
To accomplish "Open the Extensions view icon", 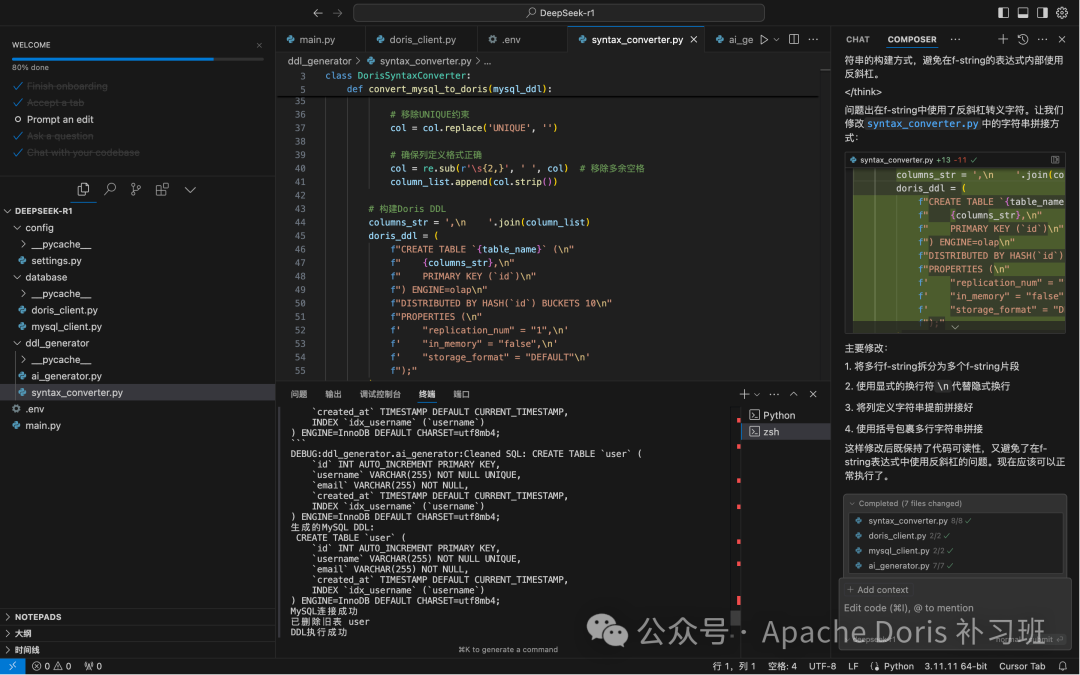I will click(162, 189).
